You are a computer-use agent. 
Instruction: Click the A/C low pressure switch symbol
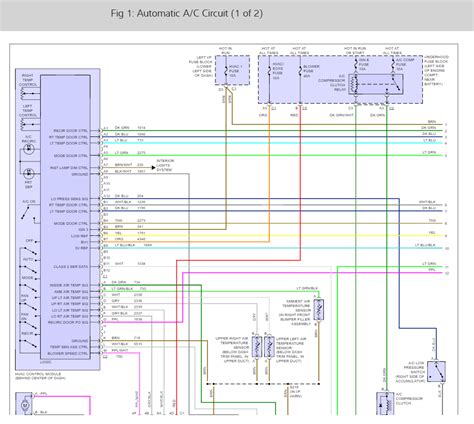(437, 371)
